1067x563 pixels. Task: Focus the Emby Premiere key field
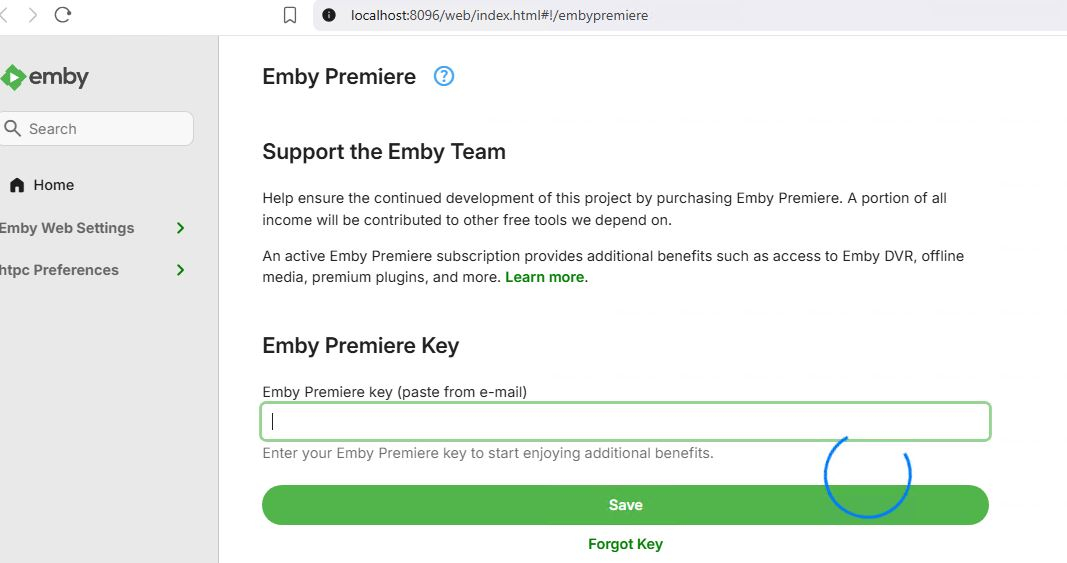625,421
